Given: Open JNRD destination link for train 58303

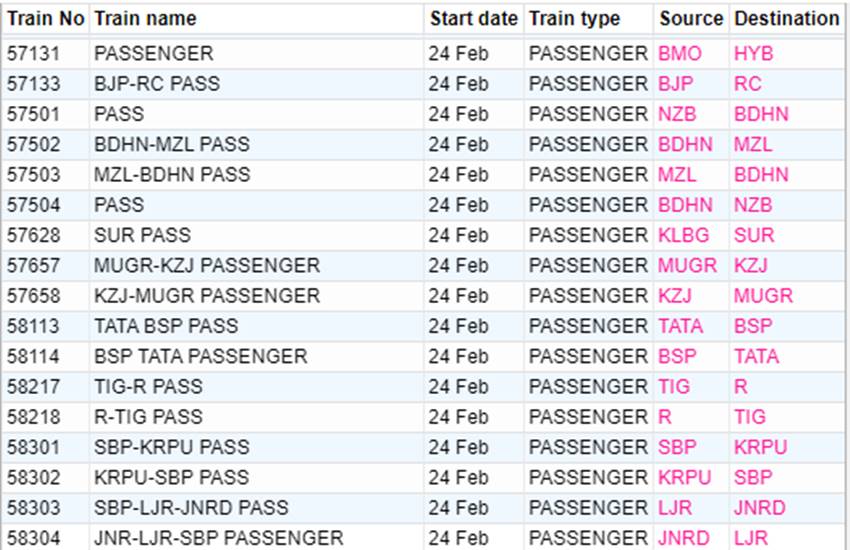Looking at the screenshot, I should pos(759,507).
